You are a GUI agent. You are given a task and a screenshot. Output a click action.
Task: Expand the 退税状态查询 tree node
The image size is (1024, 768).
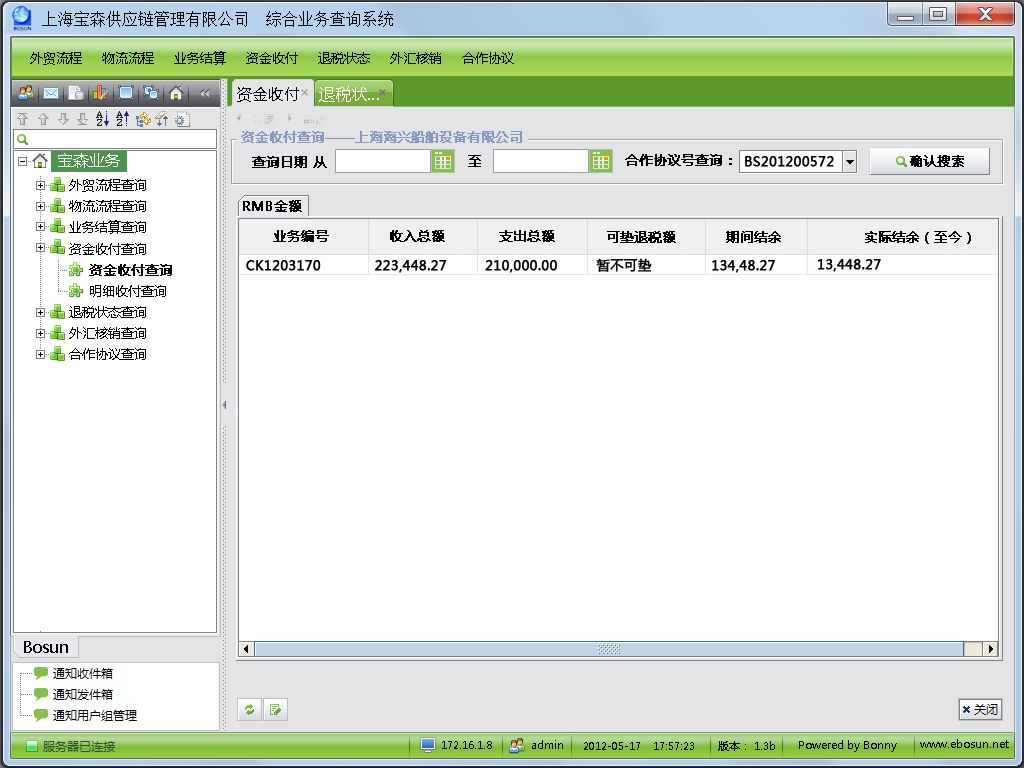41,312
